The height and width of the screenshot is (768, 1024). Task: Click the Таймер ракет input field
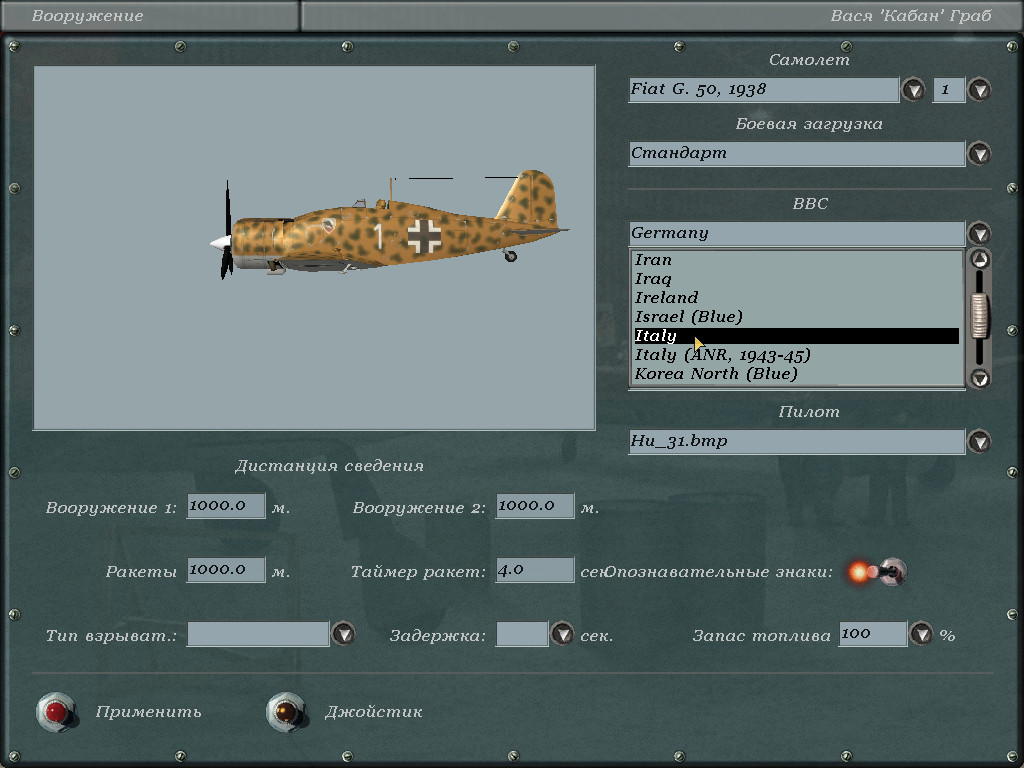point(535,570)
